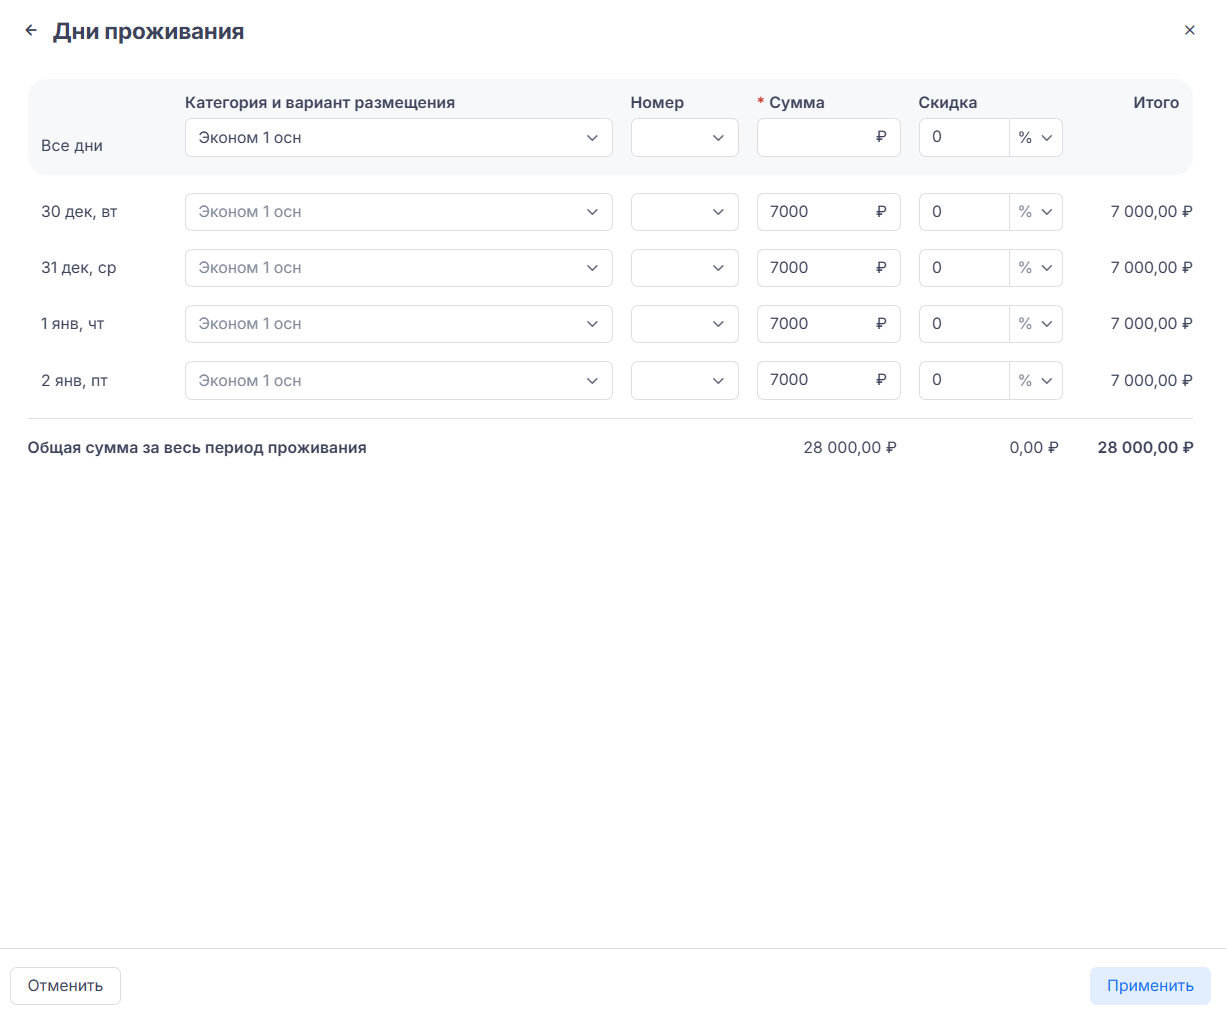Open category dropdown for 1 янв, чт
The image size is (1226, 1016).
[x=398, y=324]
